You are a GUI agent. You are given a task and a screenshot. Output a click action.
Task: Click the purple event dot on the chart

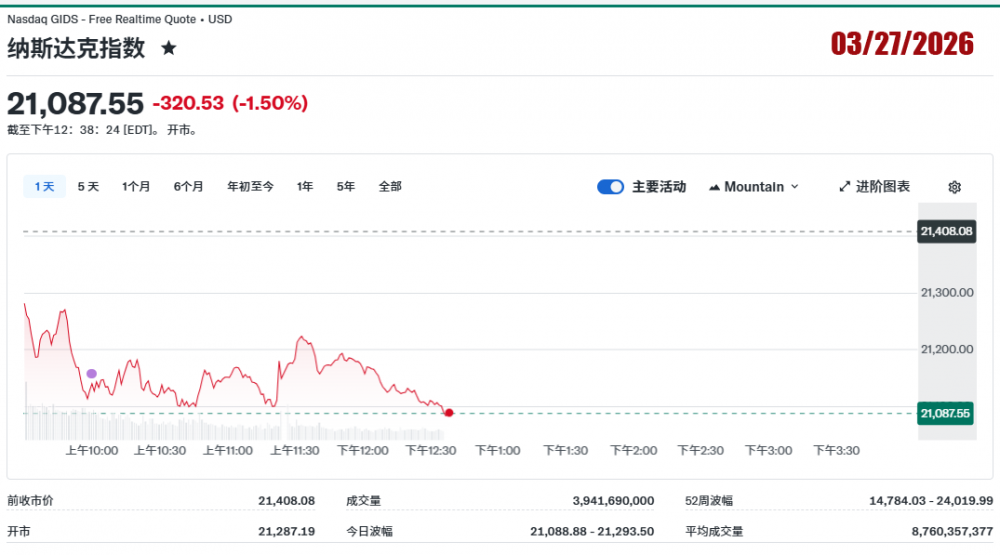tap(92, 374)
